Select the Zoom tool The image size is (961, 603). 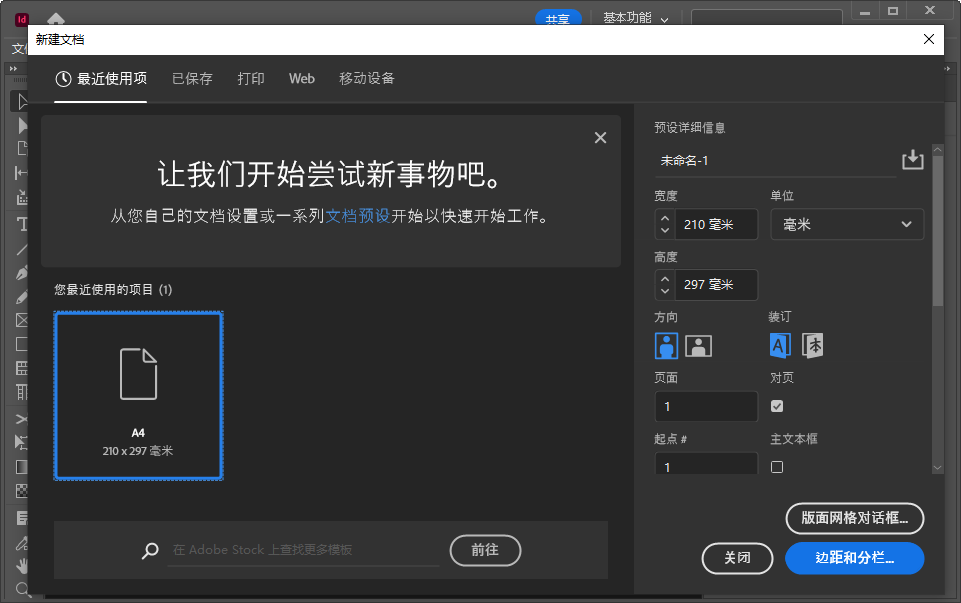pyautogui.click(x=21, y=590)
